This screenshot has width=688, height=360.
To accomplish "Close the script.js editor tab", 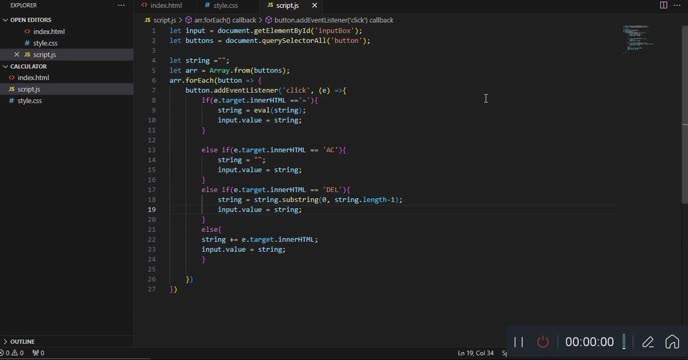I will (x=315, y=5).
